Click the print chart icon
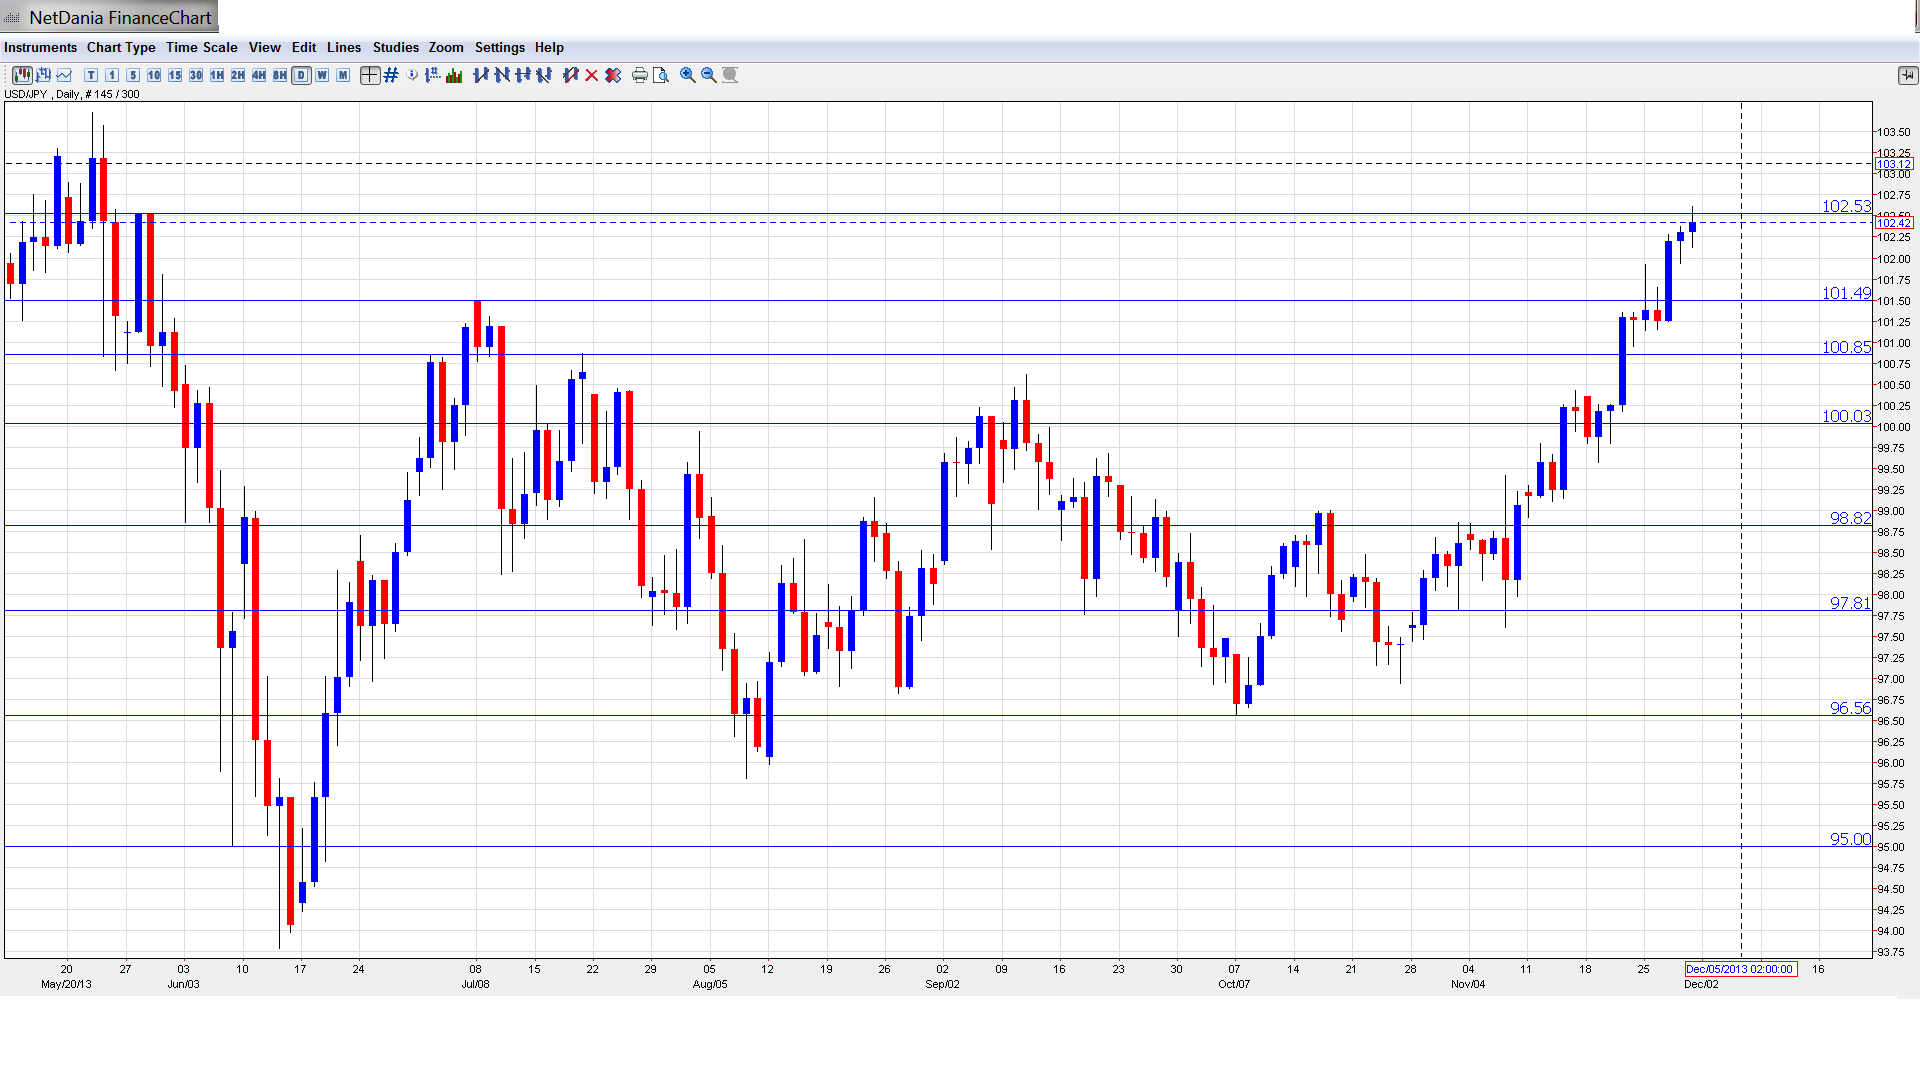 (640, 75)
